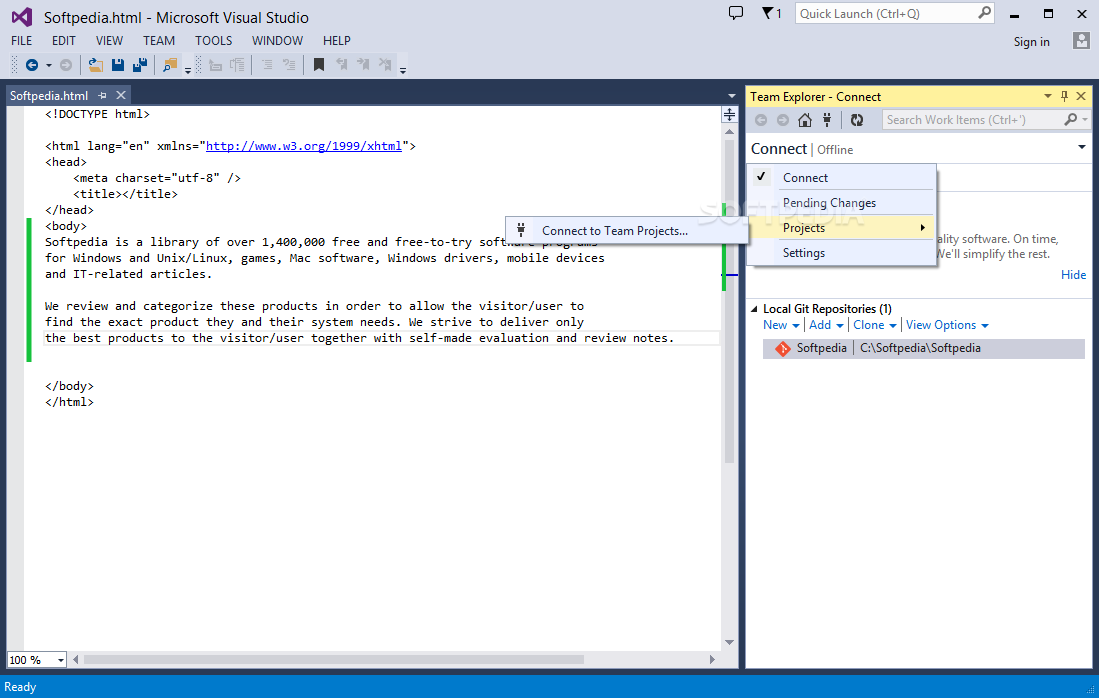
Task: Open the VIEW menu
Action: (x=109, y=41)
